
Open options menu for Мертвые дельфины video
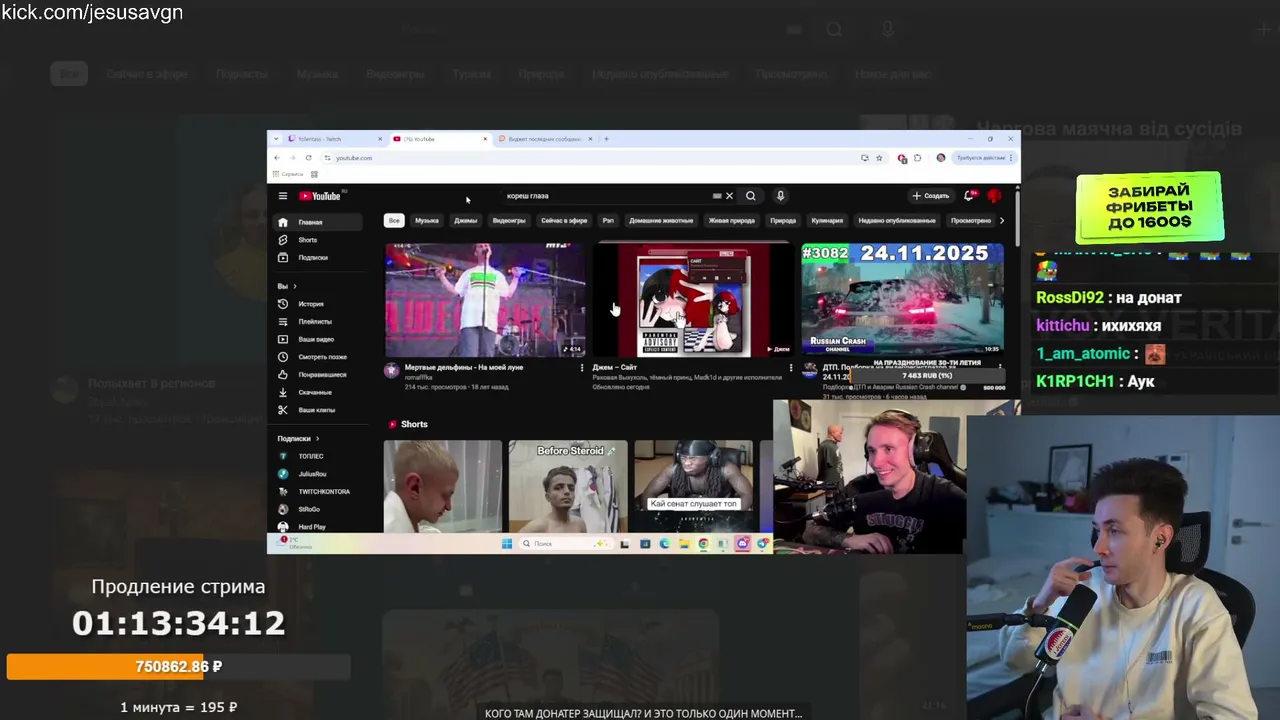[582, 368]
